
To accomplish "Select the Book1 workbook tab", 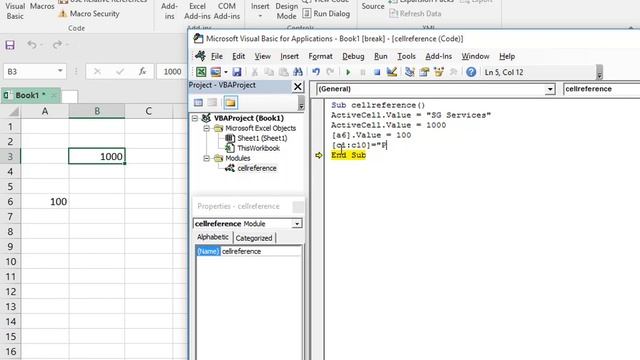I will (31, 96).
